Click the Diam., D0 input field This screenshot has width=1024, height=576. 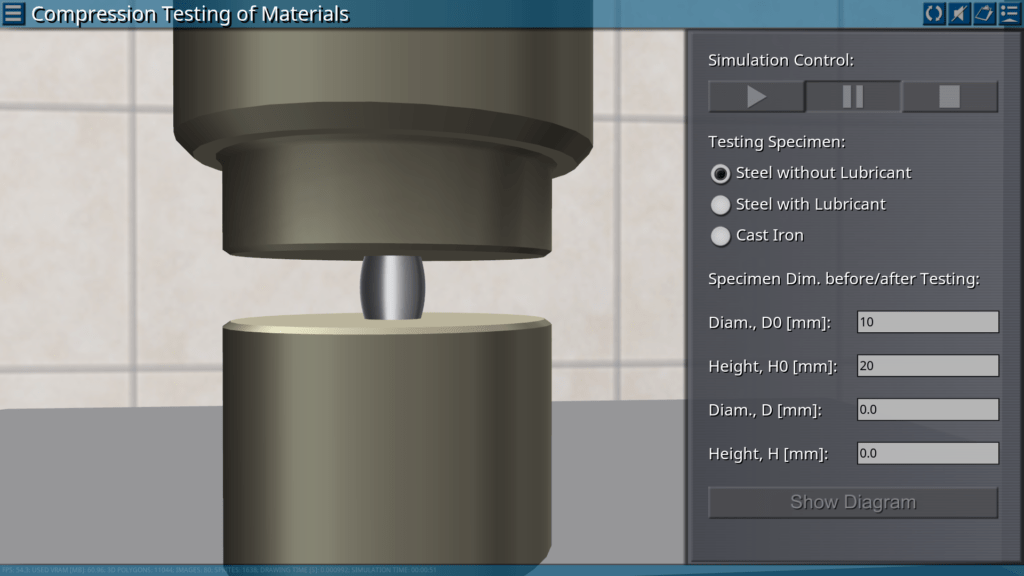click(x=927, y=322)
